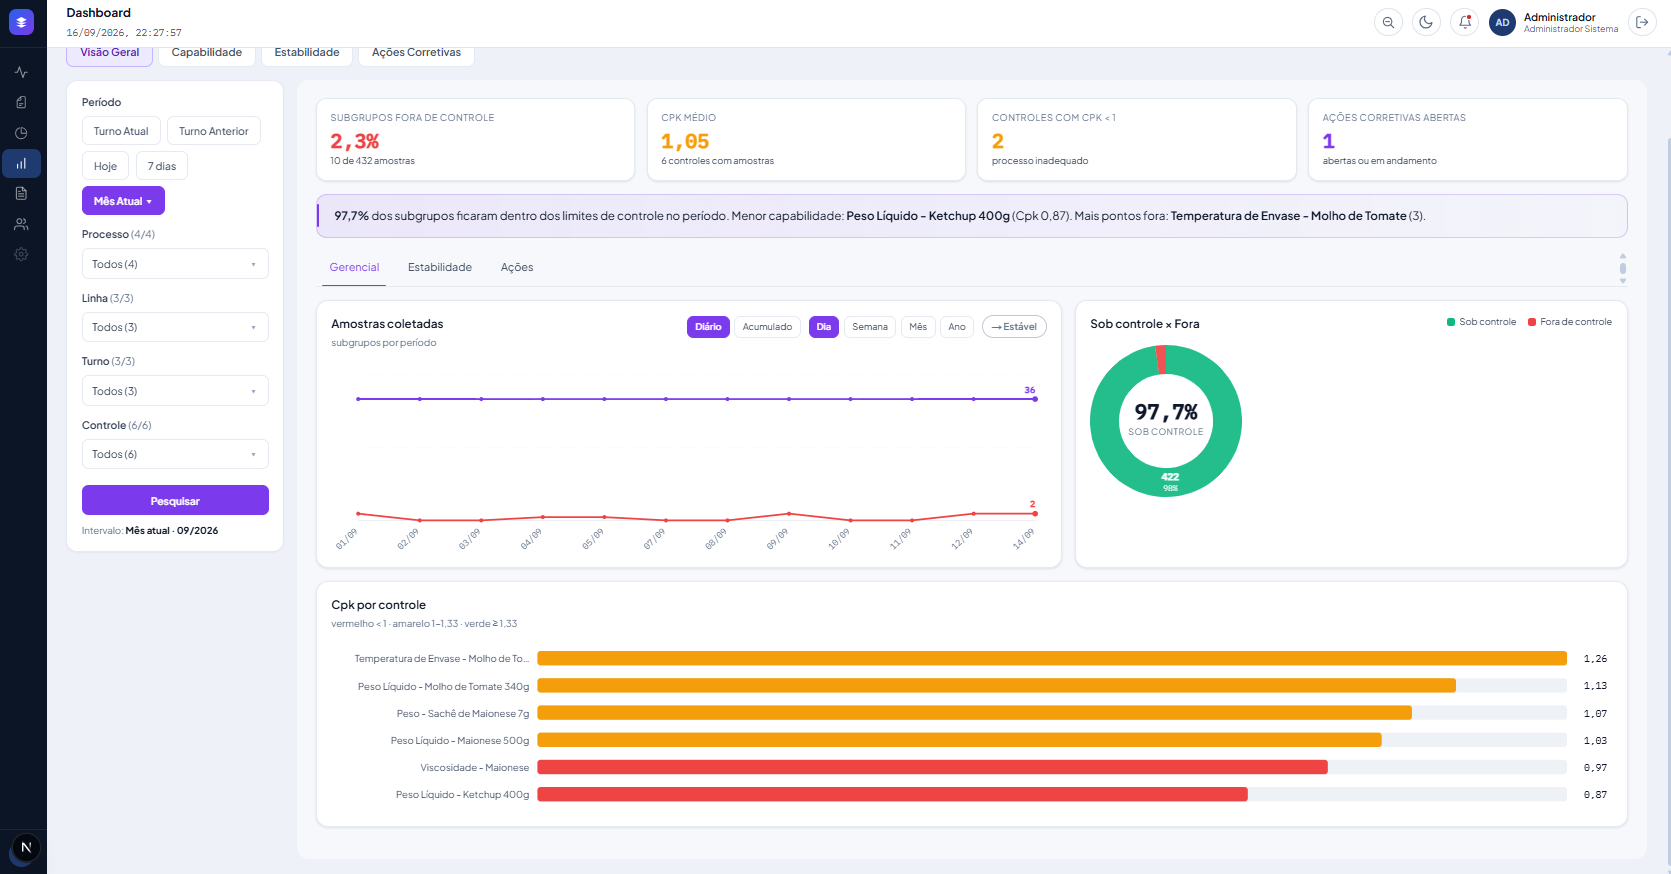Switch to the Capabilidade tab

(x=207, y=53)
